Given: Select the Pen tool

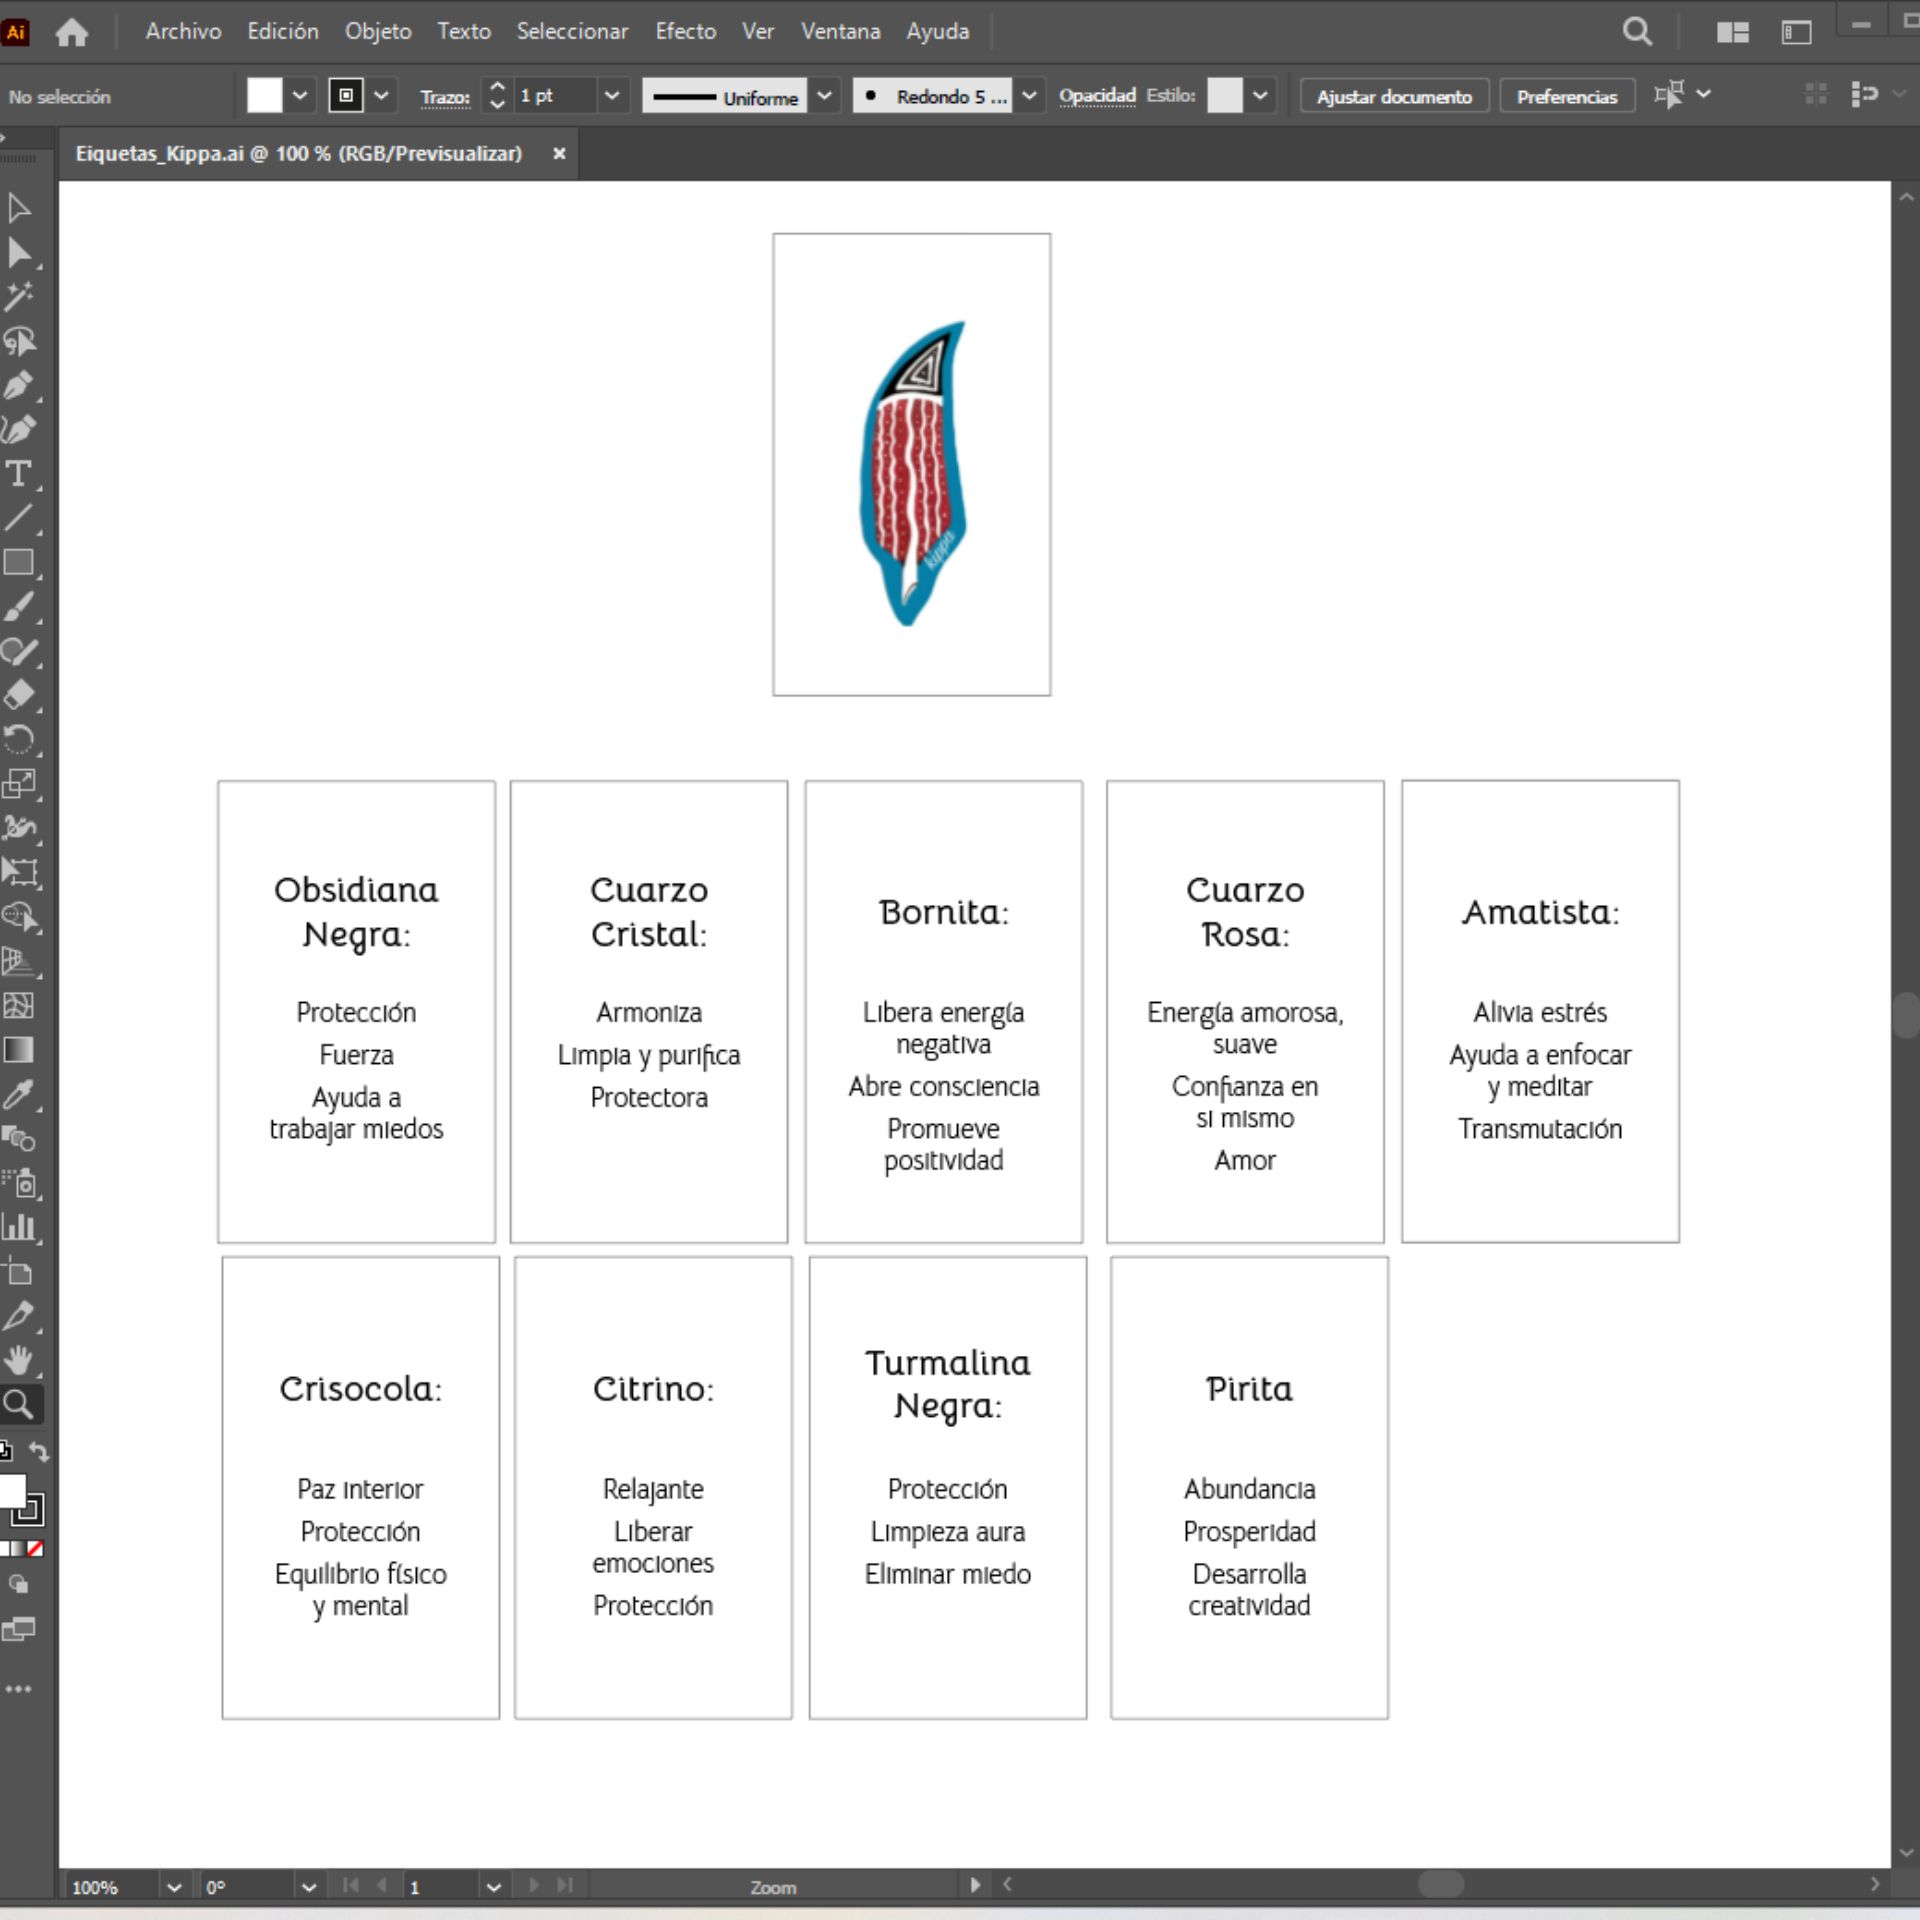Looking at the screenshot, I should coord(20,387).
